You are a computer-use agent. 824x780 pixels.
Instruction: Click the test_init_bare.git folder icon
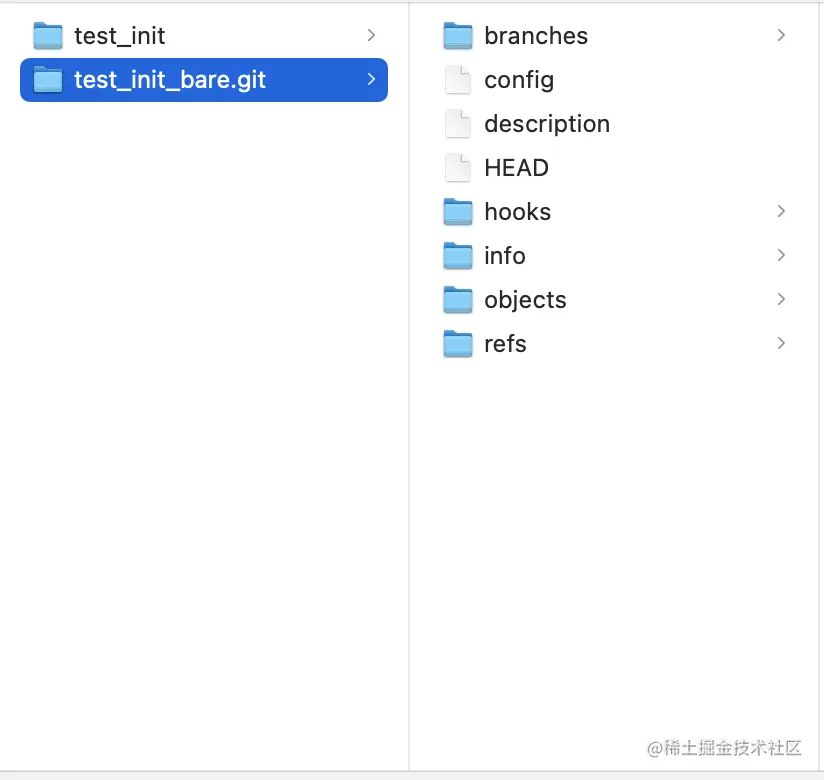[48, 80]
